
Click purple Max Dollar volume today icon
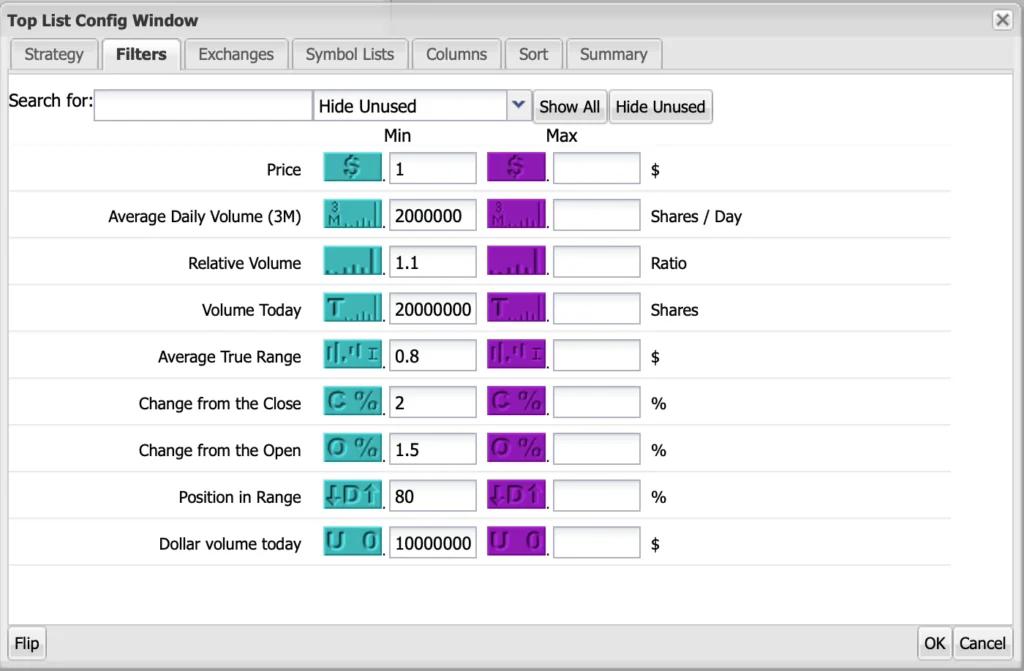point(516,543)
